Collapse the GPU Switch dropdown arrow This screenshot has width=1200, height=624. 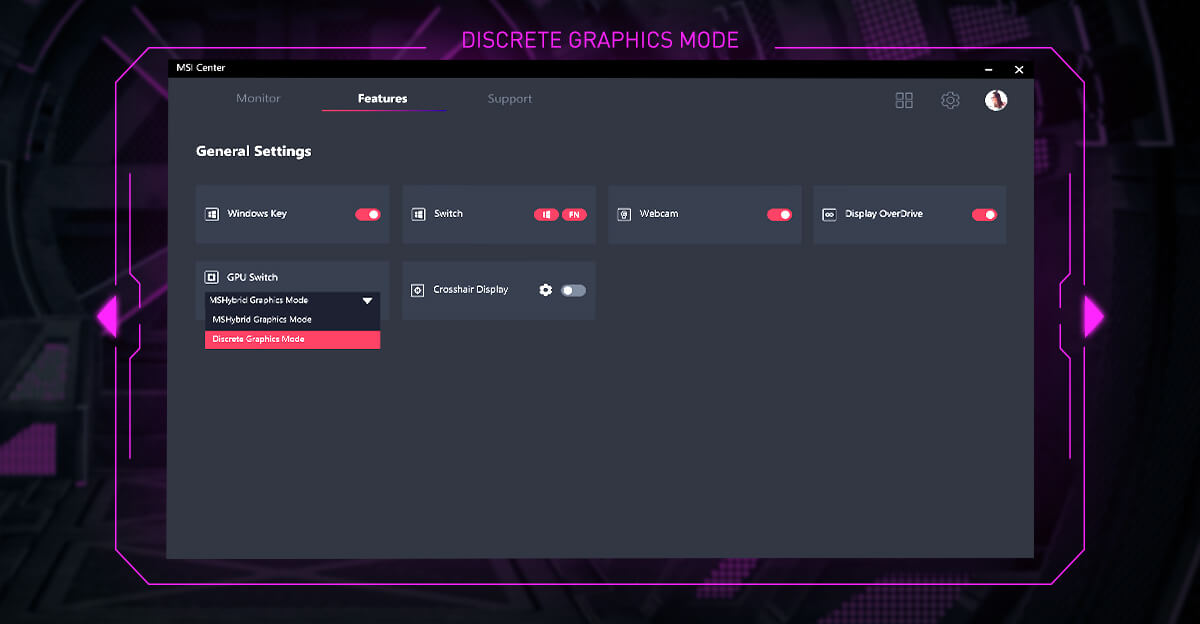coord(367,300)
